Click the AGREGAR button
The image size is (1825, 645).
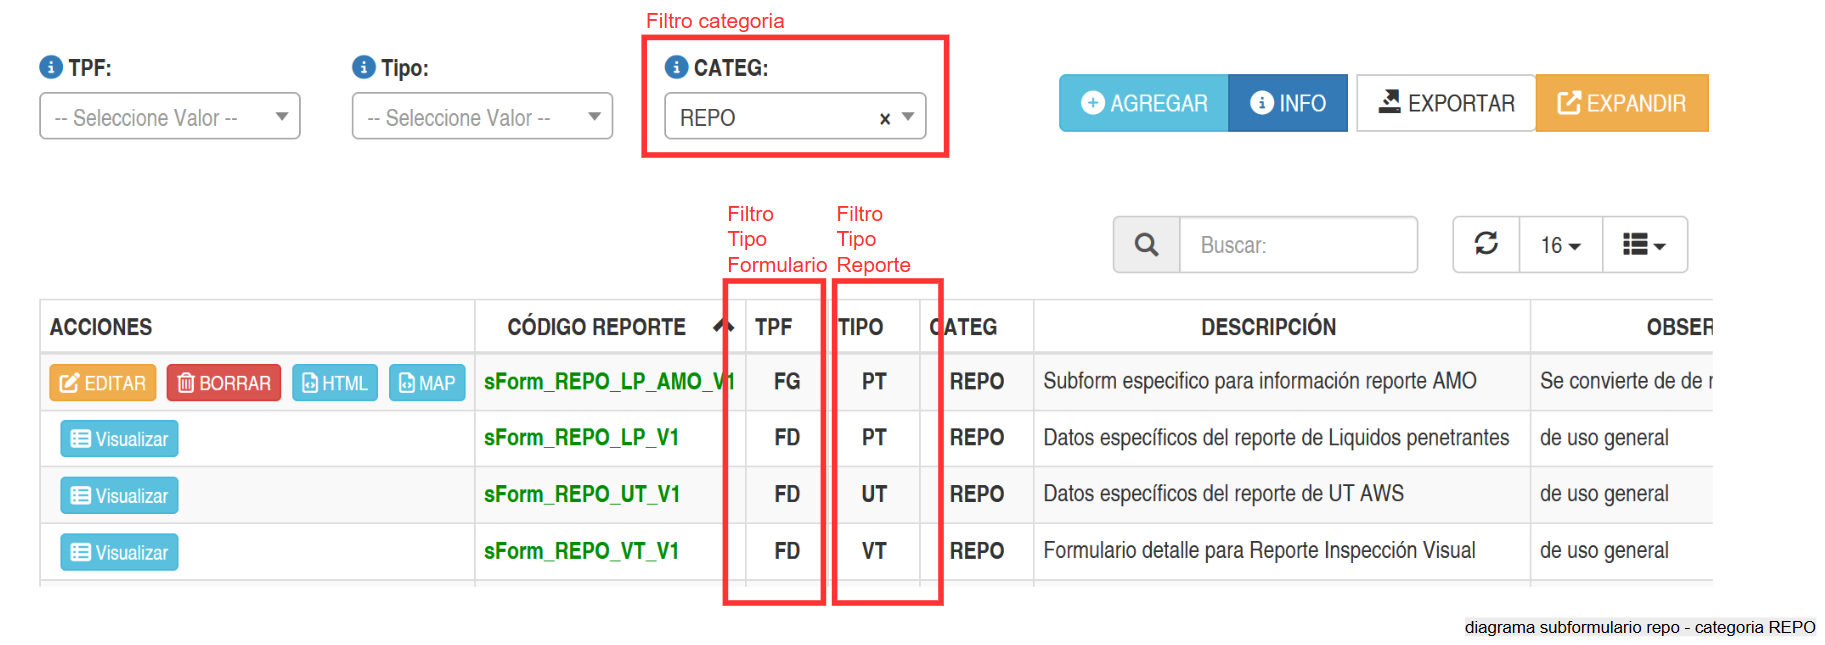tap(1144, 103)
